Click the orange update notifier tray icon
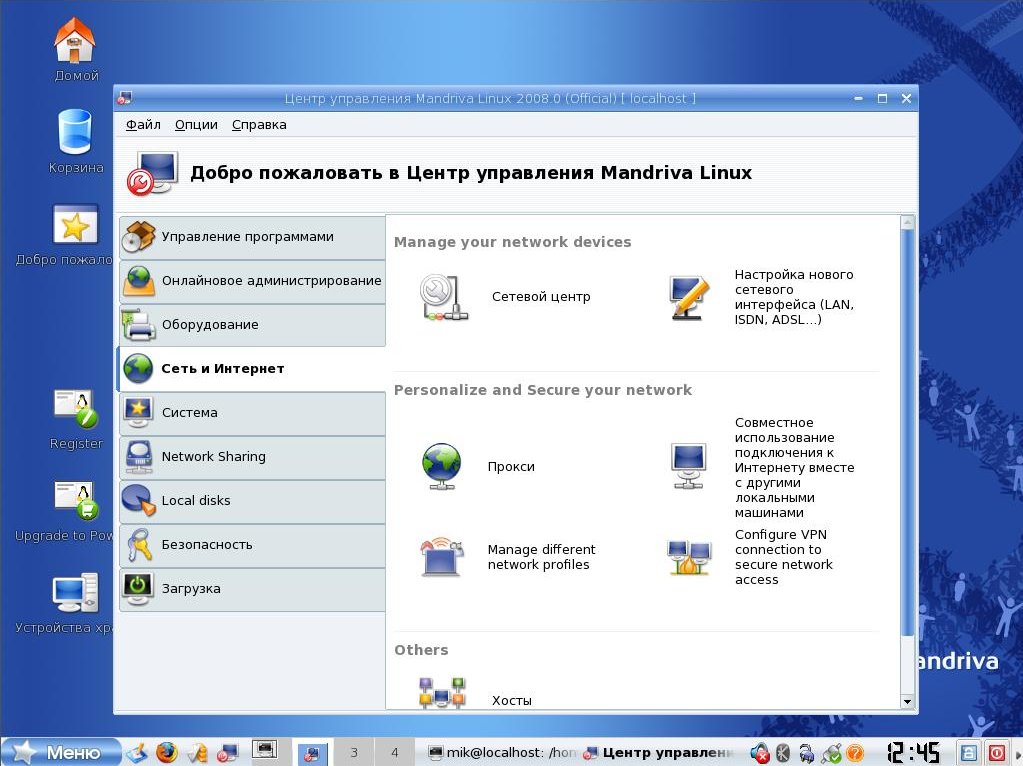Screen dimensions: 1023x766 point(855,754)
